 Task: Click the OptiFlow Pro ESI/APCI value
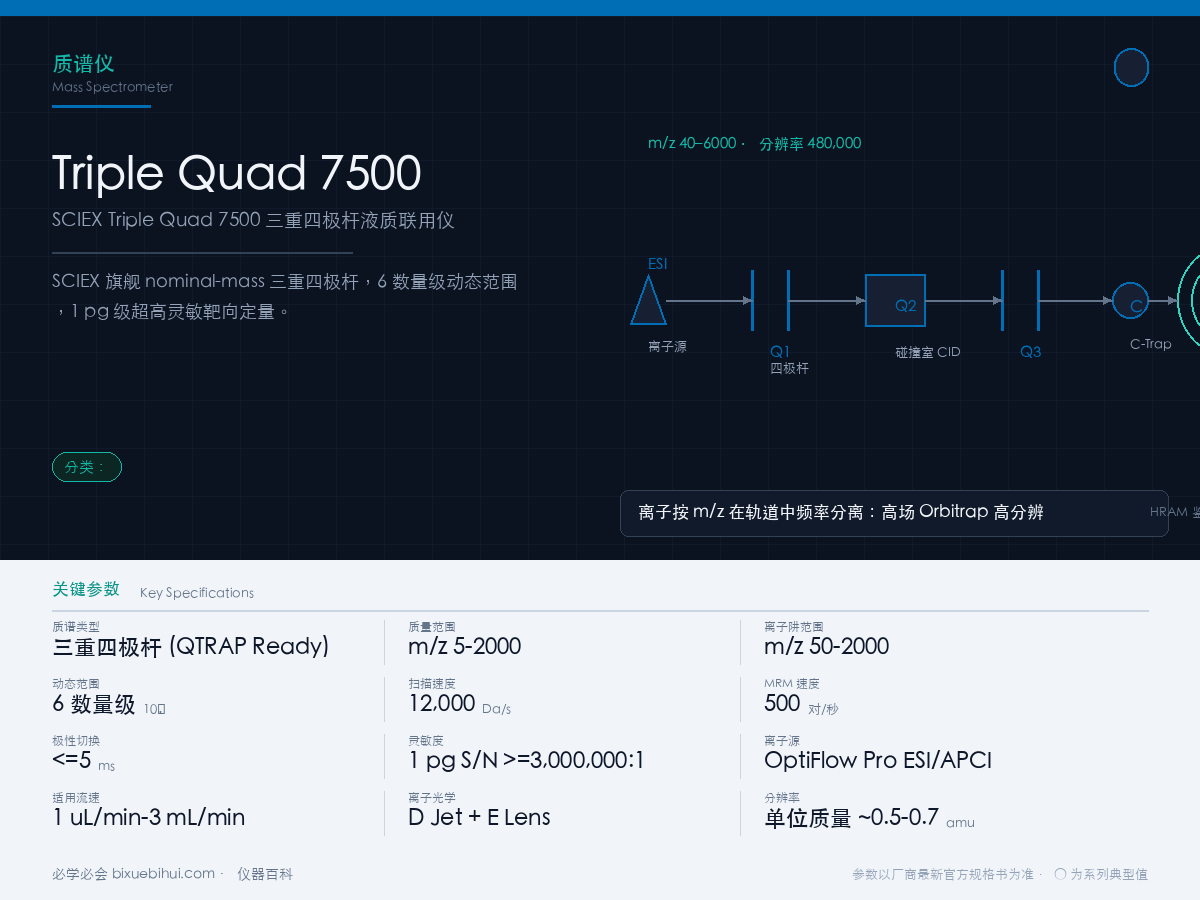[878, 760]
